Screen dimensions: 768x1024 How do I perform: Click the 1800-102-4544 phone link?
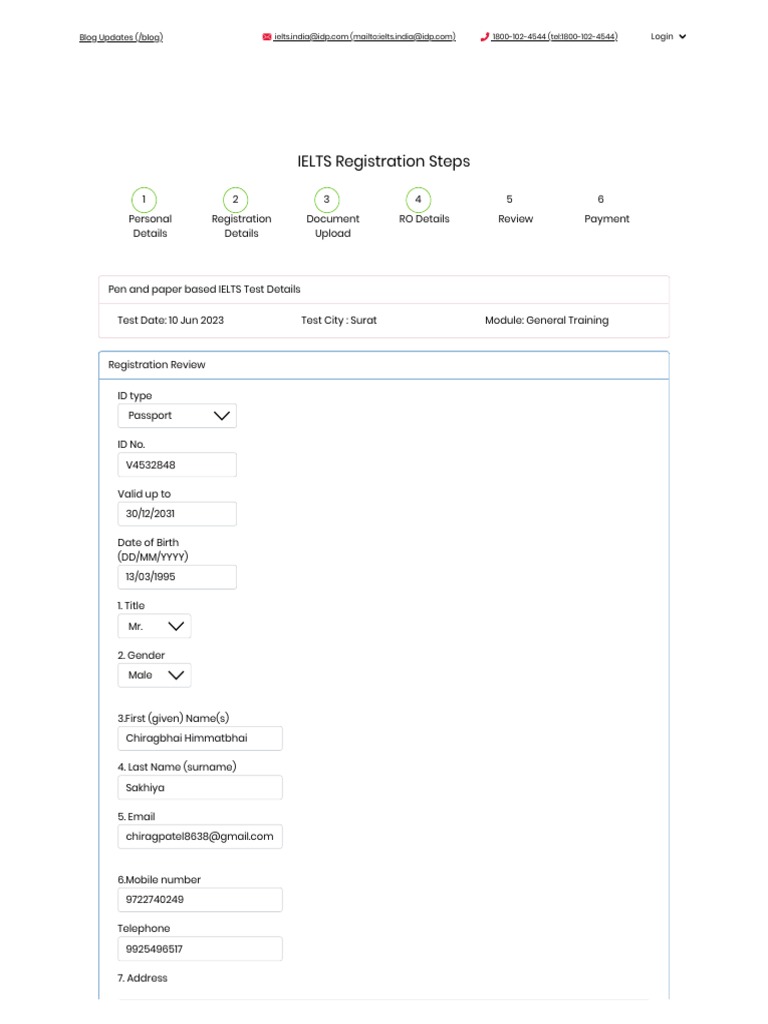click(554, 37)
